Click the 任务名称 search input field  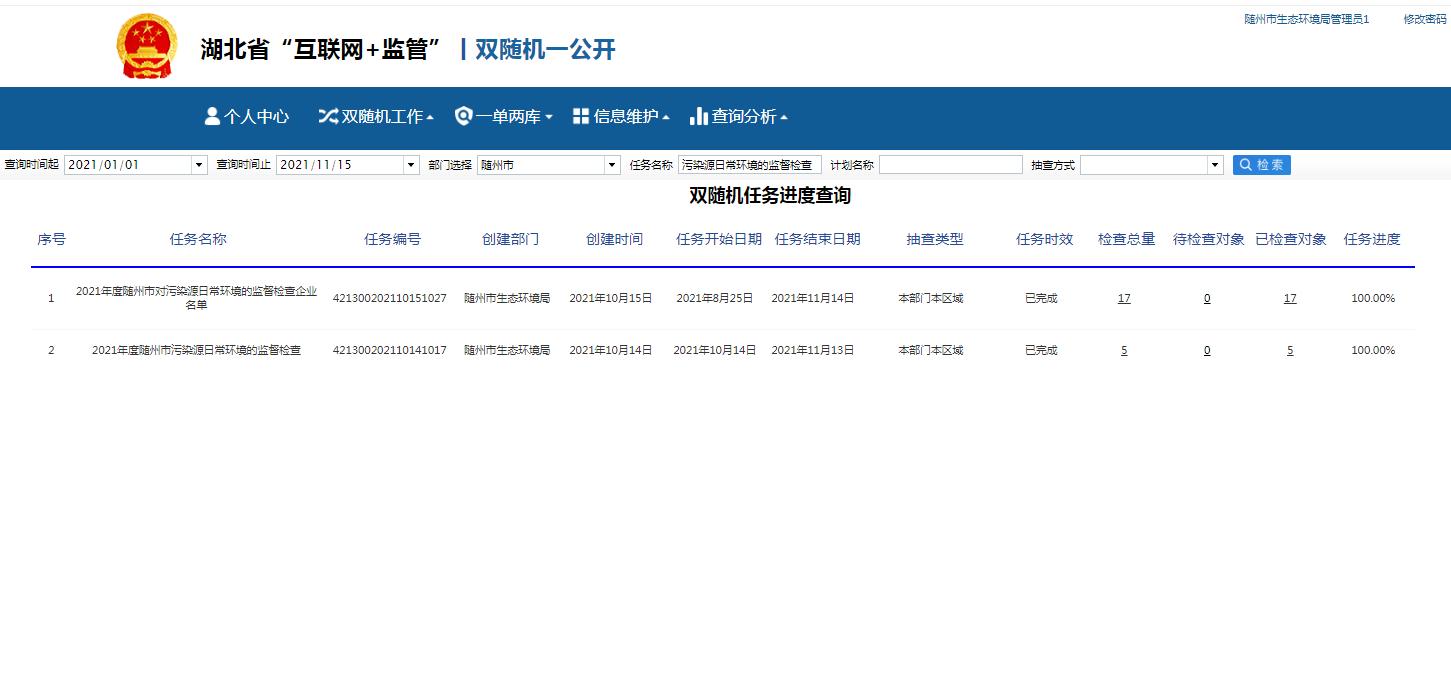pyautogui.click(x=749, y=165)
